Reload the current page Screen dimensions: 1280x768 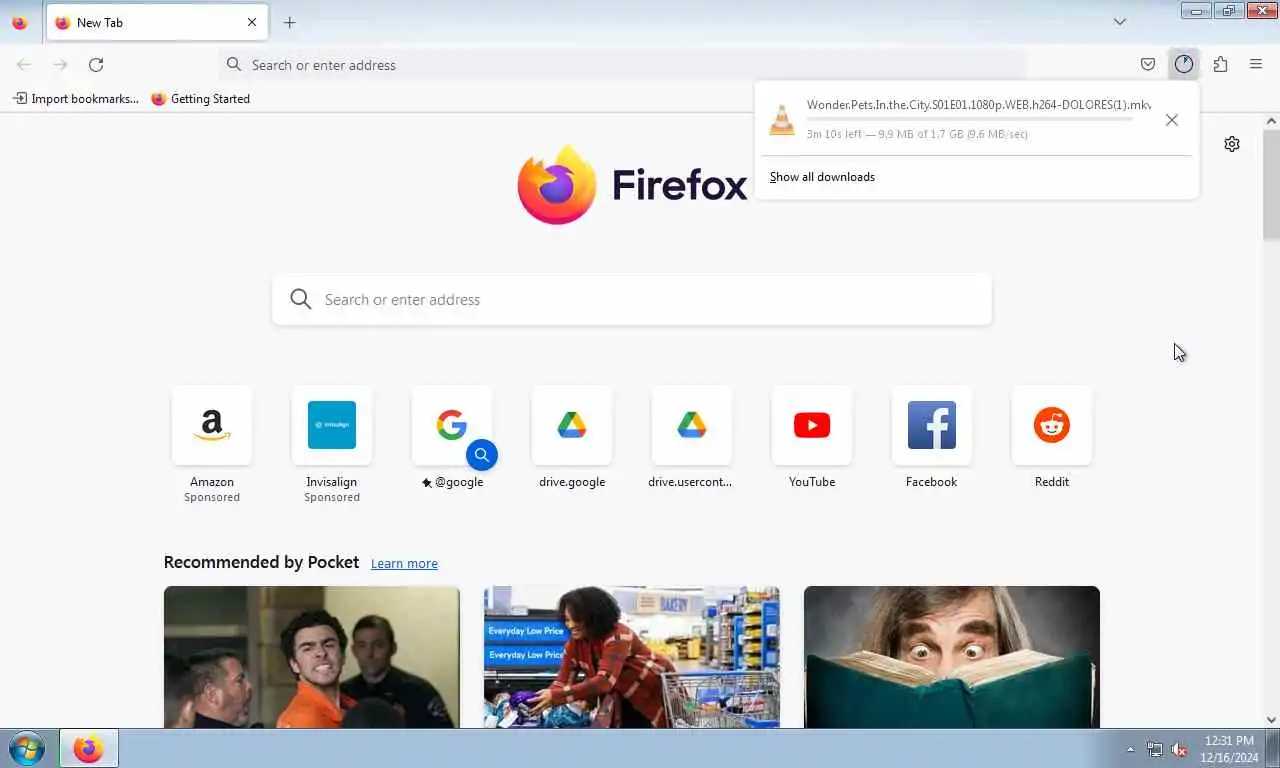[x=96, y=65]
